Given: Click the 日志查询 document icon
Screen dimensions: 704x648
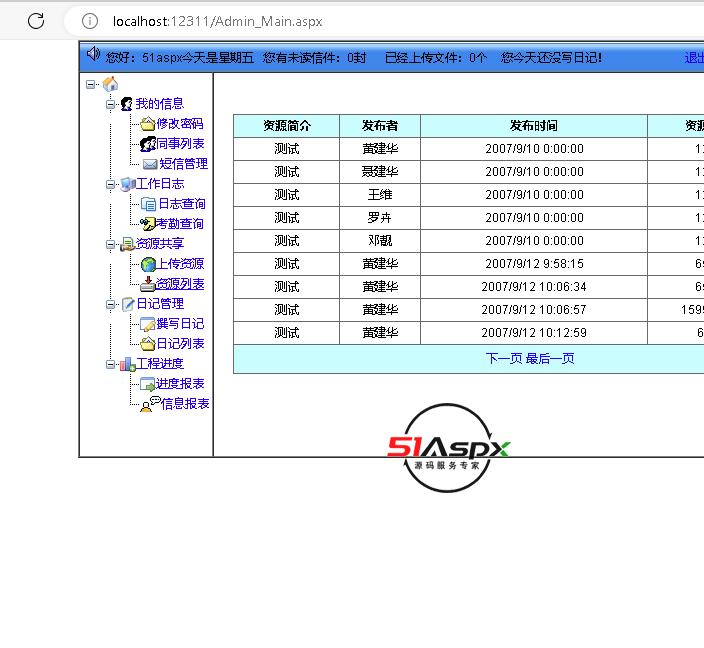Looking at the screenshot, I should click(148, 204).
